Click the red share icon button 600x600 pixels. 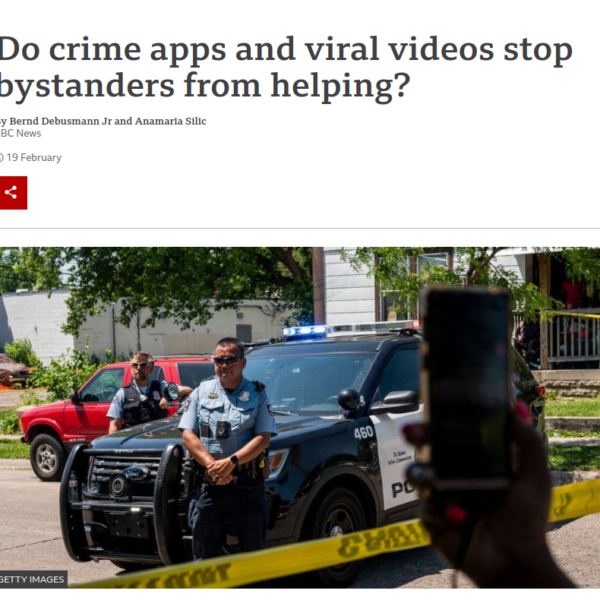tap(13, 192)
